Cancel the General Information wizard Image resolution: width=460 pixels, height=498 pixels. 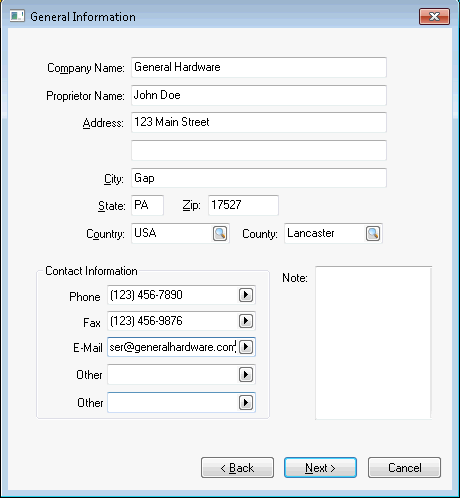pyautogui.click(x=404, y=468)
